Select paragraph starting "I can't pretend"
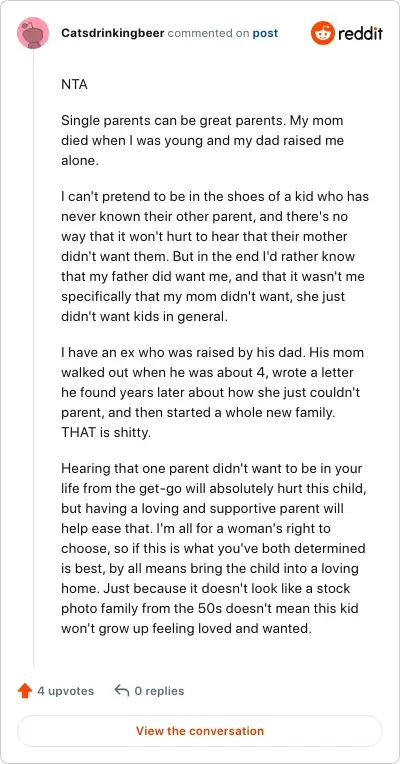 (x=215, y=257)
